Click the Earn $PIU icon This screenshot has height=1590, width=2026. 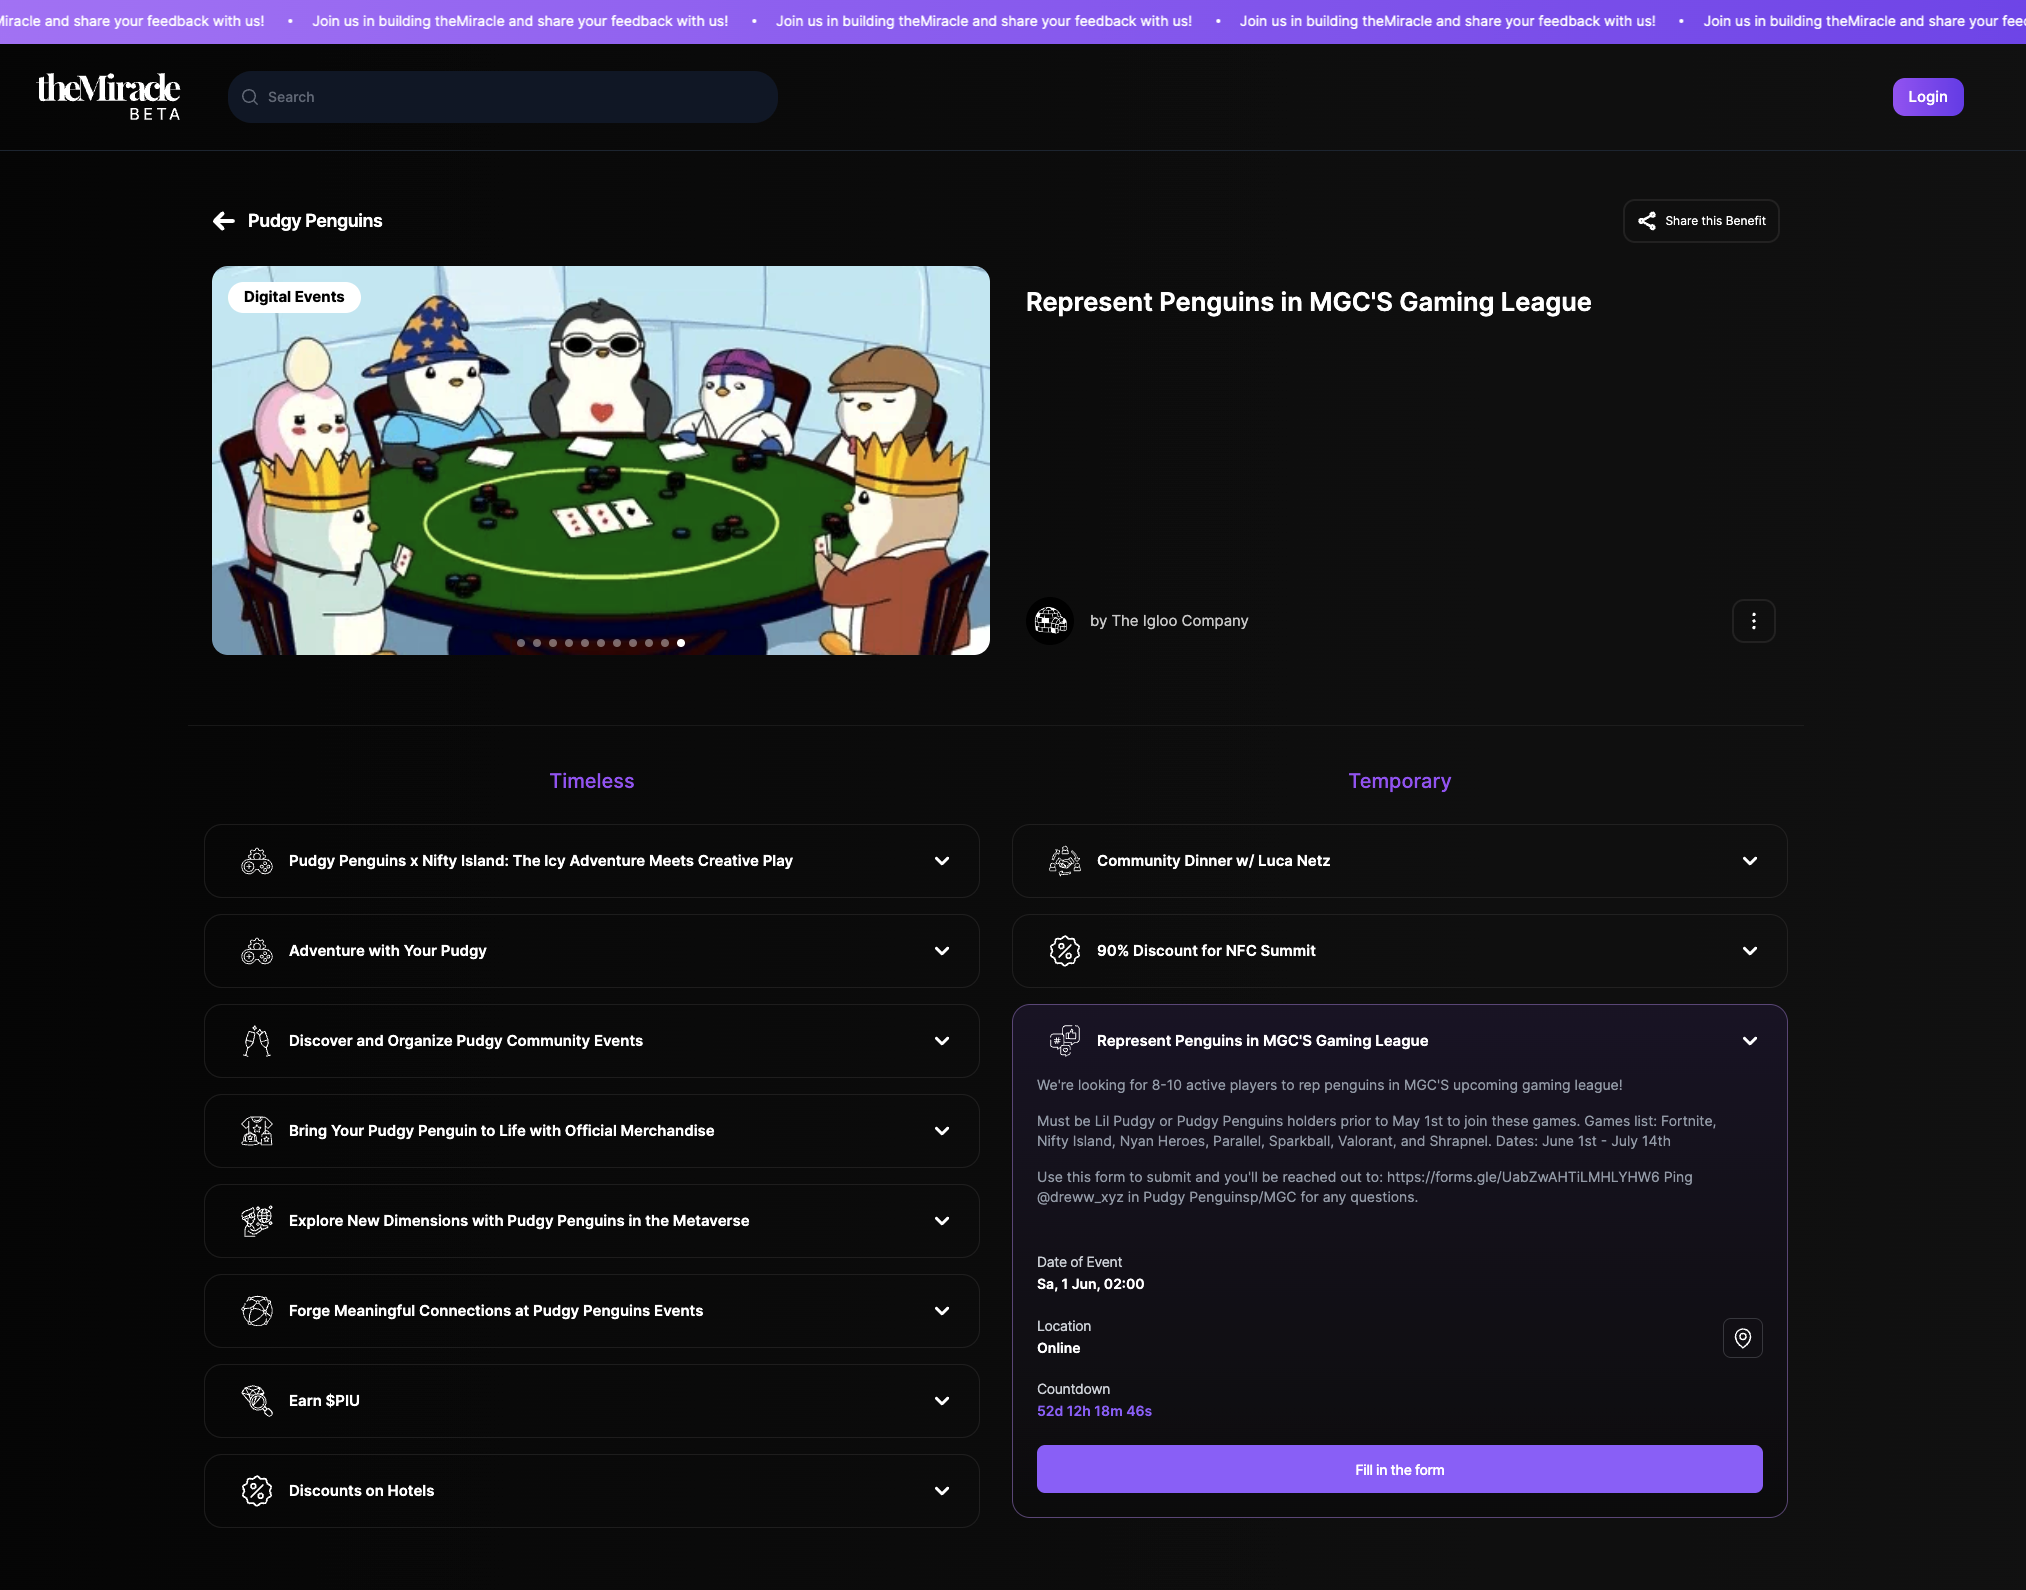257,1401
